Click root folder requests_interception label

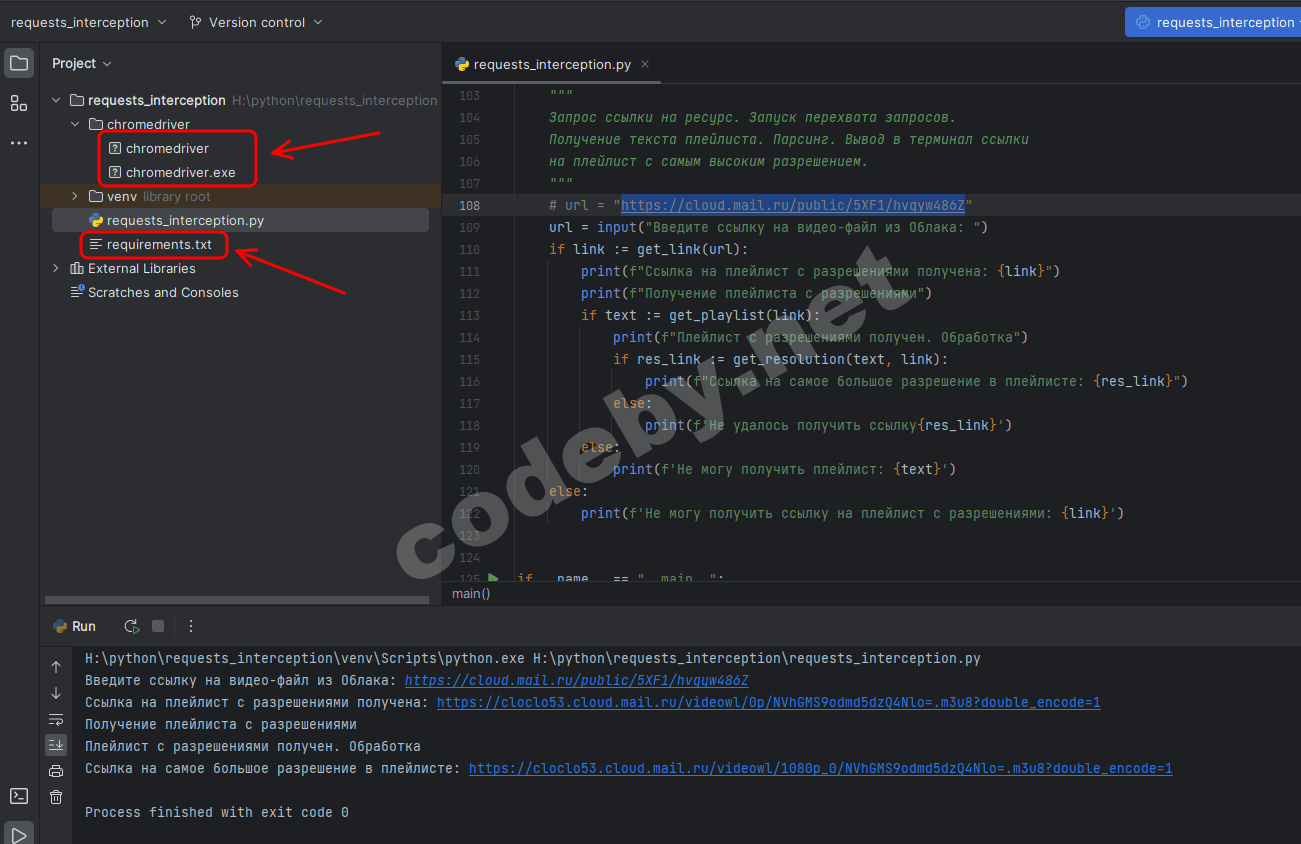coord(157,100)
